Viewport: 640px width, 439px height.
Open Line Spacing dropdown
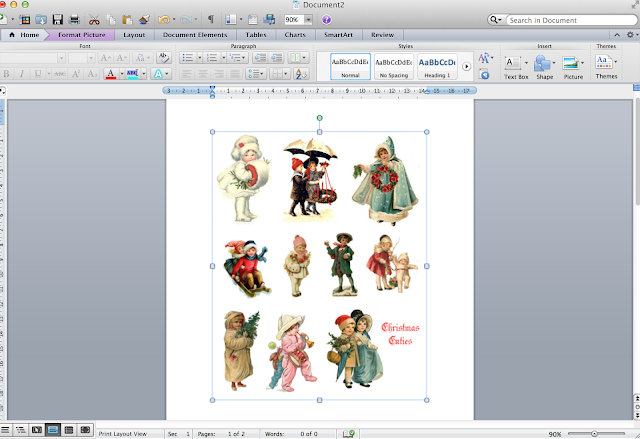256,74
